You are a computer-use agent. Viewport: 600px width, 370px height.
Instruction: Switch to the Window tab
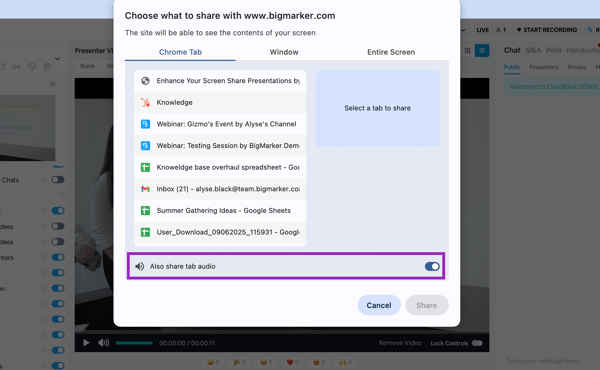pyautogui.click(x=284, y=52)
